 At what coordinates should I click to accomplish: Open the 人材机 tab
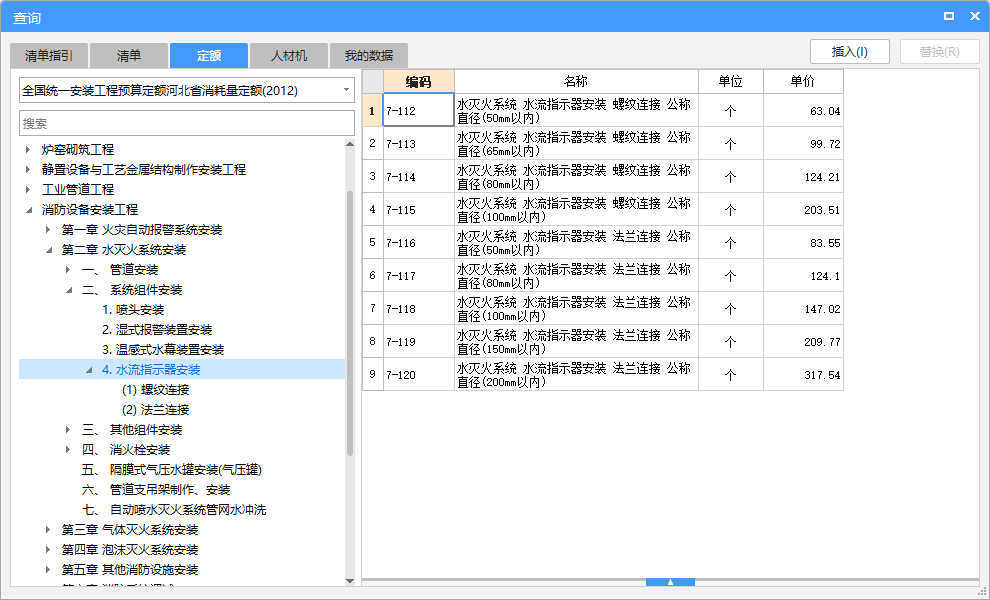289,56
